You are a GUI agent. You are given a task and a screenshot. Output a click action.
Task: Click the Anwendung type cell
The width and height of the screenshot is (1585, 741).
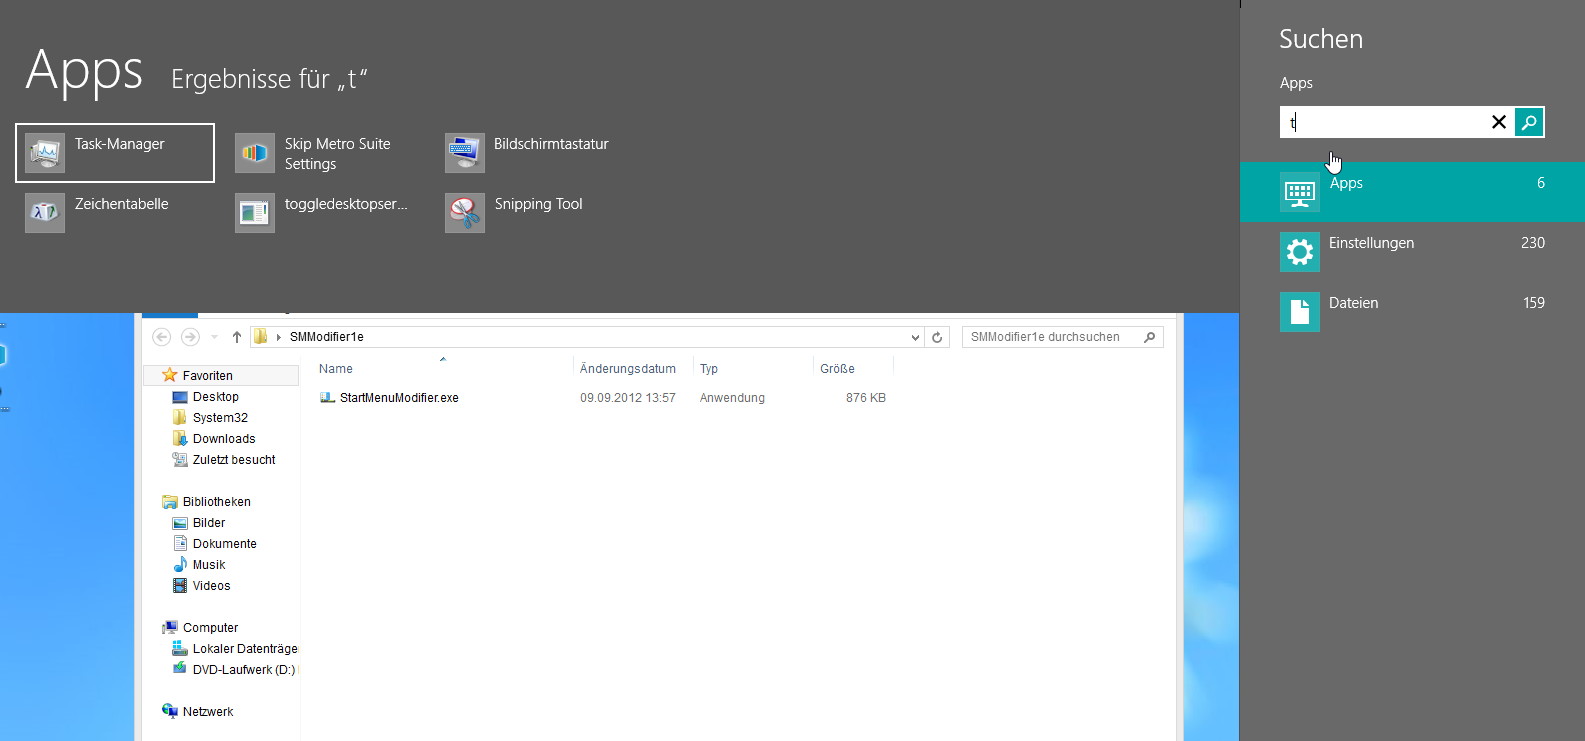[x=732, y=398]
